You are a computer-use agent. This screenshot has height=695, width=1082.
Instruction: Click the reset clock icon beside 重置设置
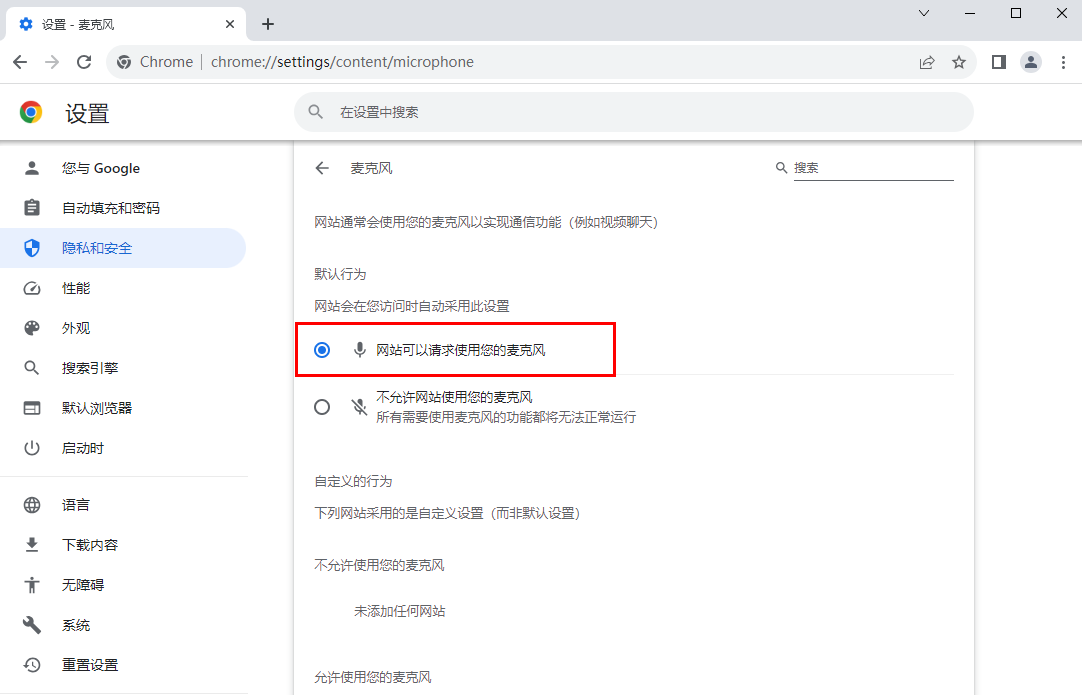pyautogui.click(x=32, y=665)
